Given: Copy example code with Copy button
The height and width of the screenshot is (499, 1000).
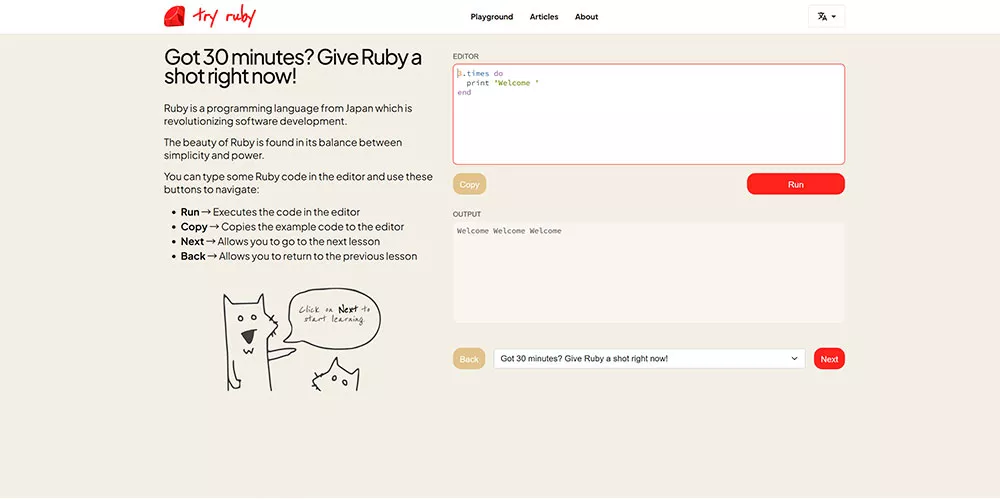Looking at the screenshot, I should (469, 184).
